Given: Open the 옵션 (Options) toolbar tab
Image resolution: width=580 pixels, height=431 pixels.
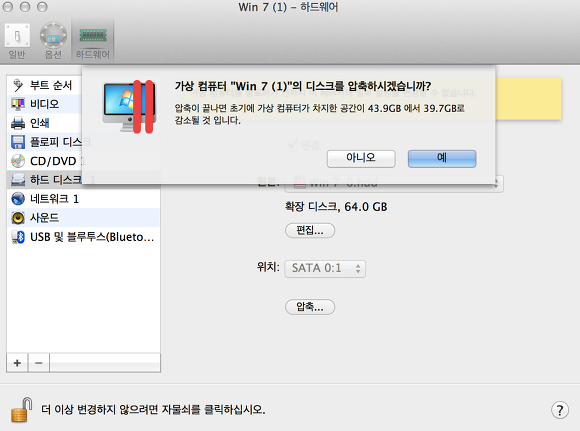Looking at the screenshot, I should coord(53,41).
